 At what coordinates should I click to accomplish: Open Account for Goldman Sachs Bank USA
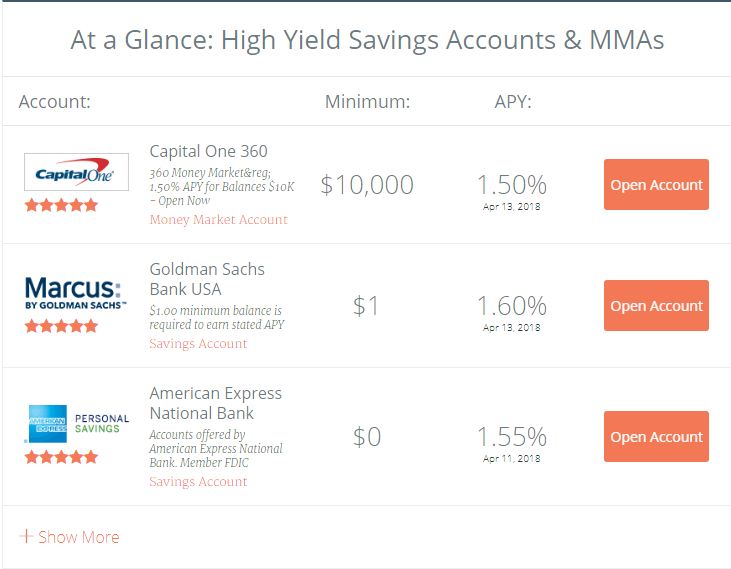point(656,306)
